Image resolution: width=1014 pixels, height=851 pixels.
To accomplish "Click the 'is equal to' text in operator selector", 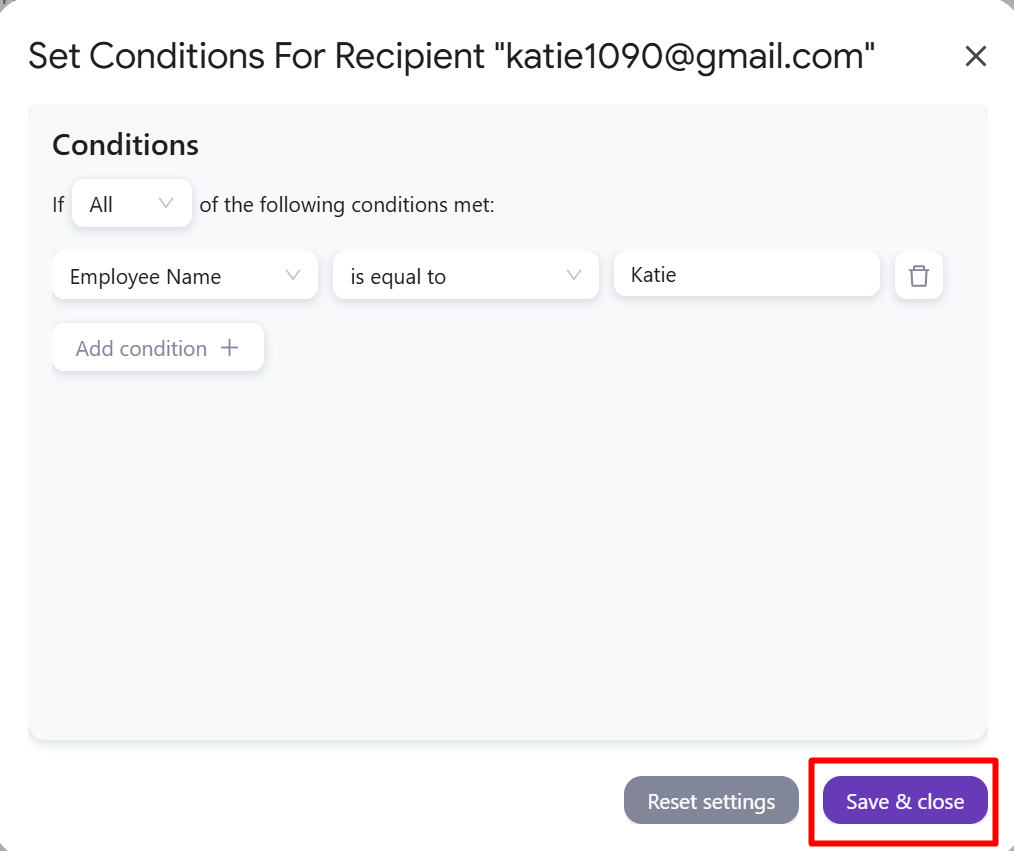I will pos(398,277).
